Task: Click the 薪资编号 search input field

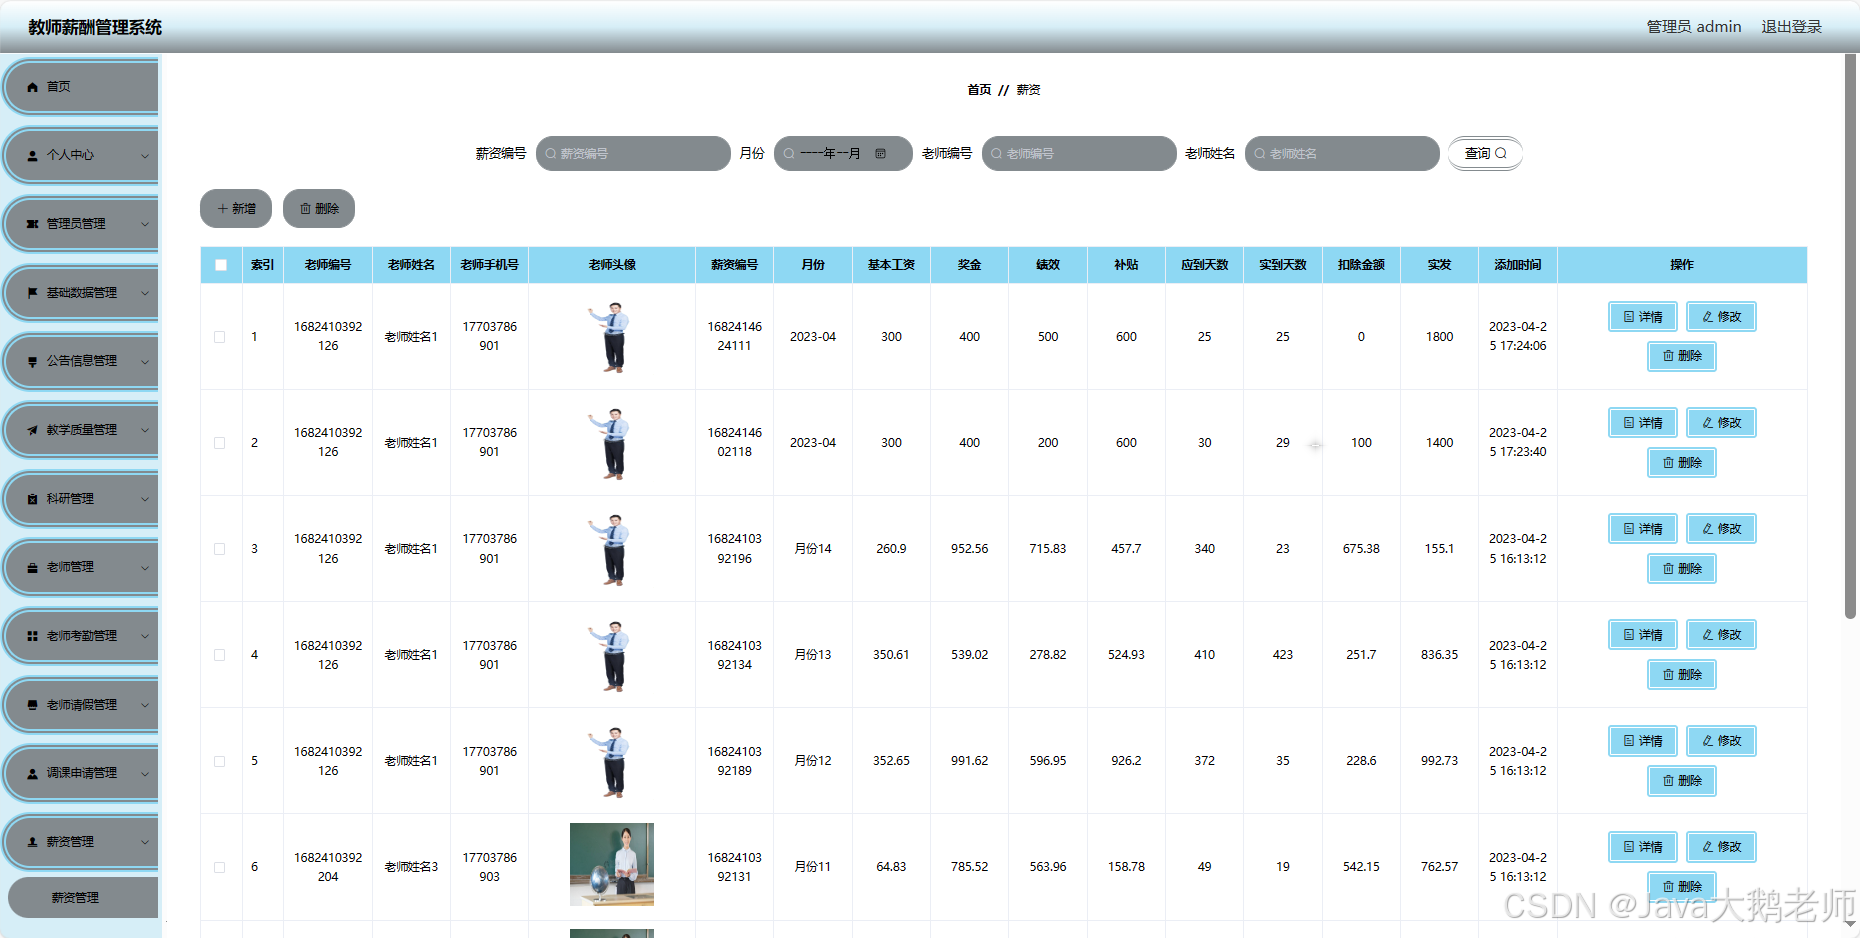Action: click(633, 154)
